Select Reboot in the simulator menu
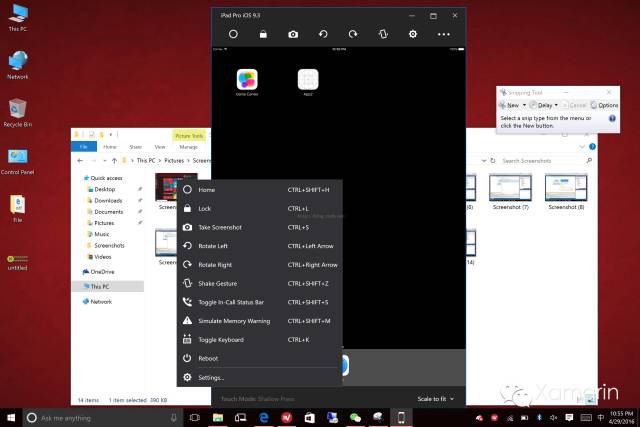The height and width of the screenshot is (427, 640). tap(260, 358)
